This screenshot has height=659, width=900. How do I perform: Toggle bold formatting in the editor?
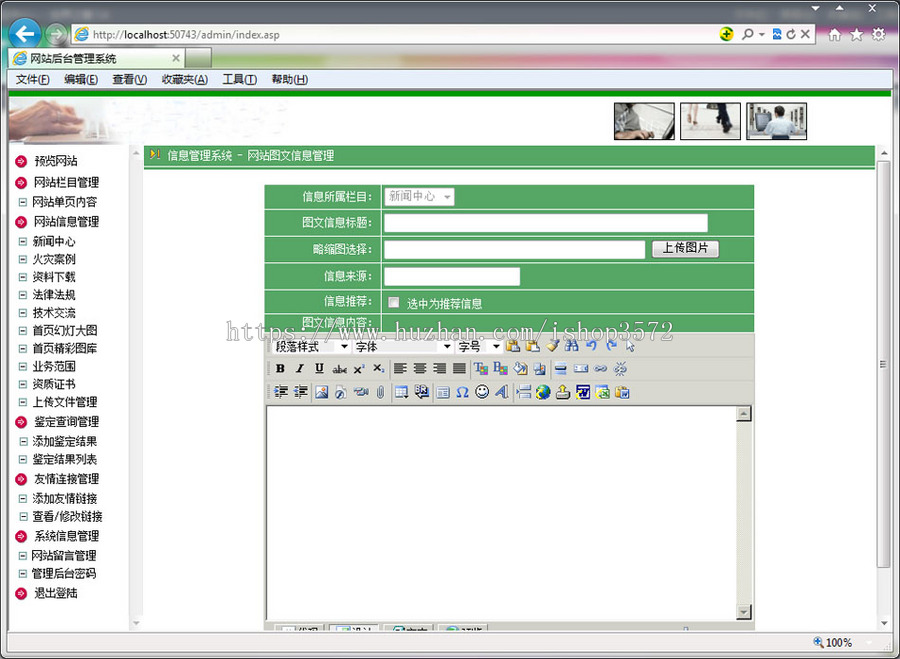(280, 368)
